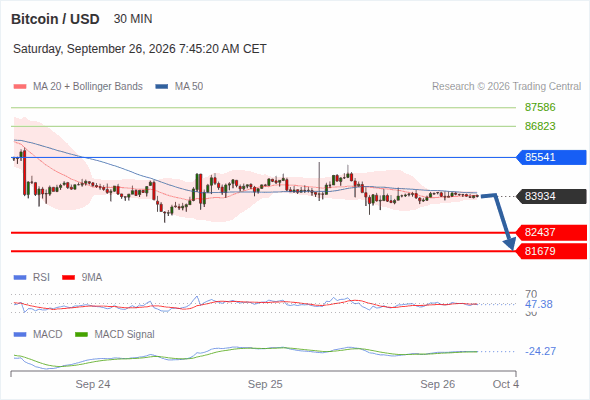The image size is (590, 400).
Task: Click the 87586 resistance level label
Action: [x=540, y=107]
